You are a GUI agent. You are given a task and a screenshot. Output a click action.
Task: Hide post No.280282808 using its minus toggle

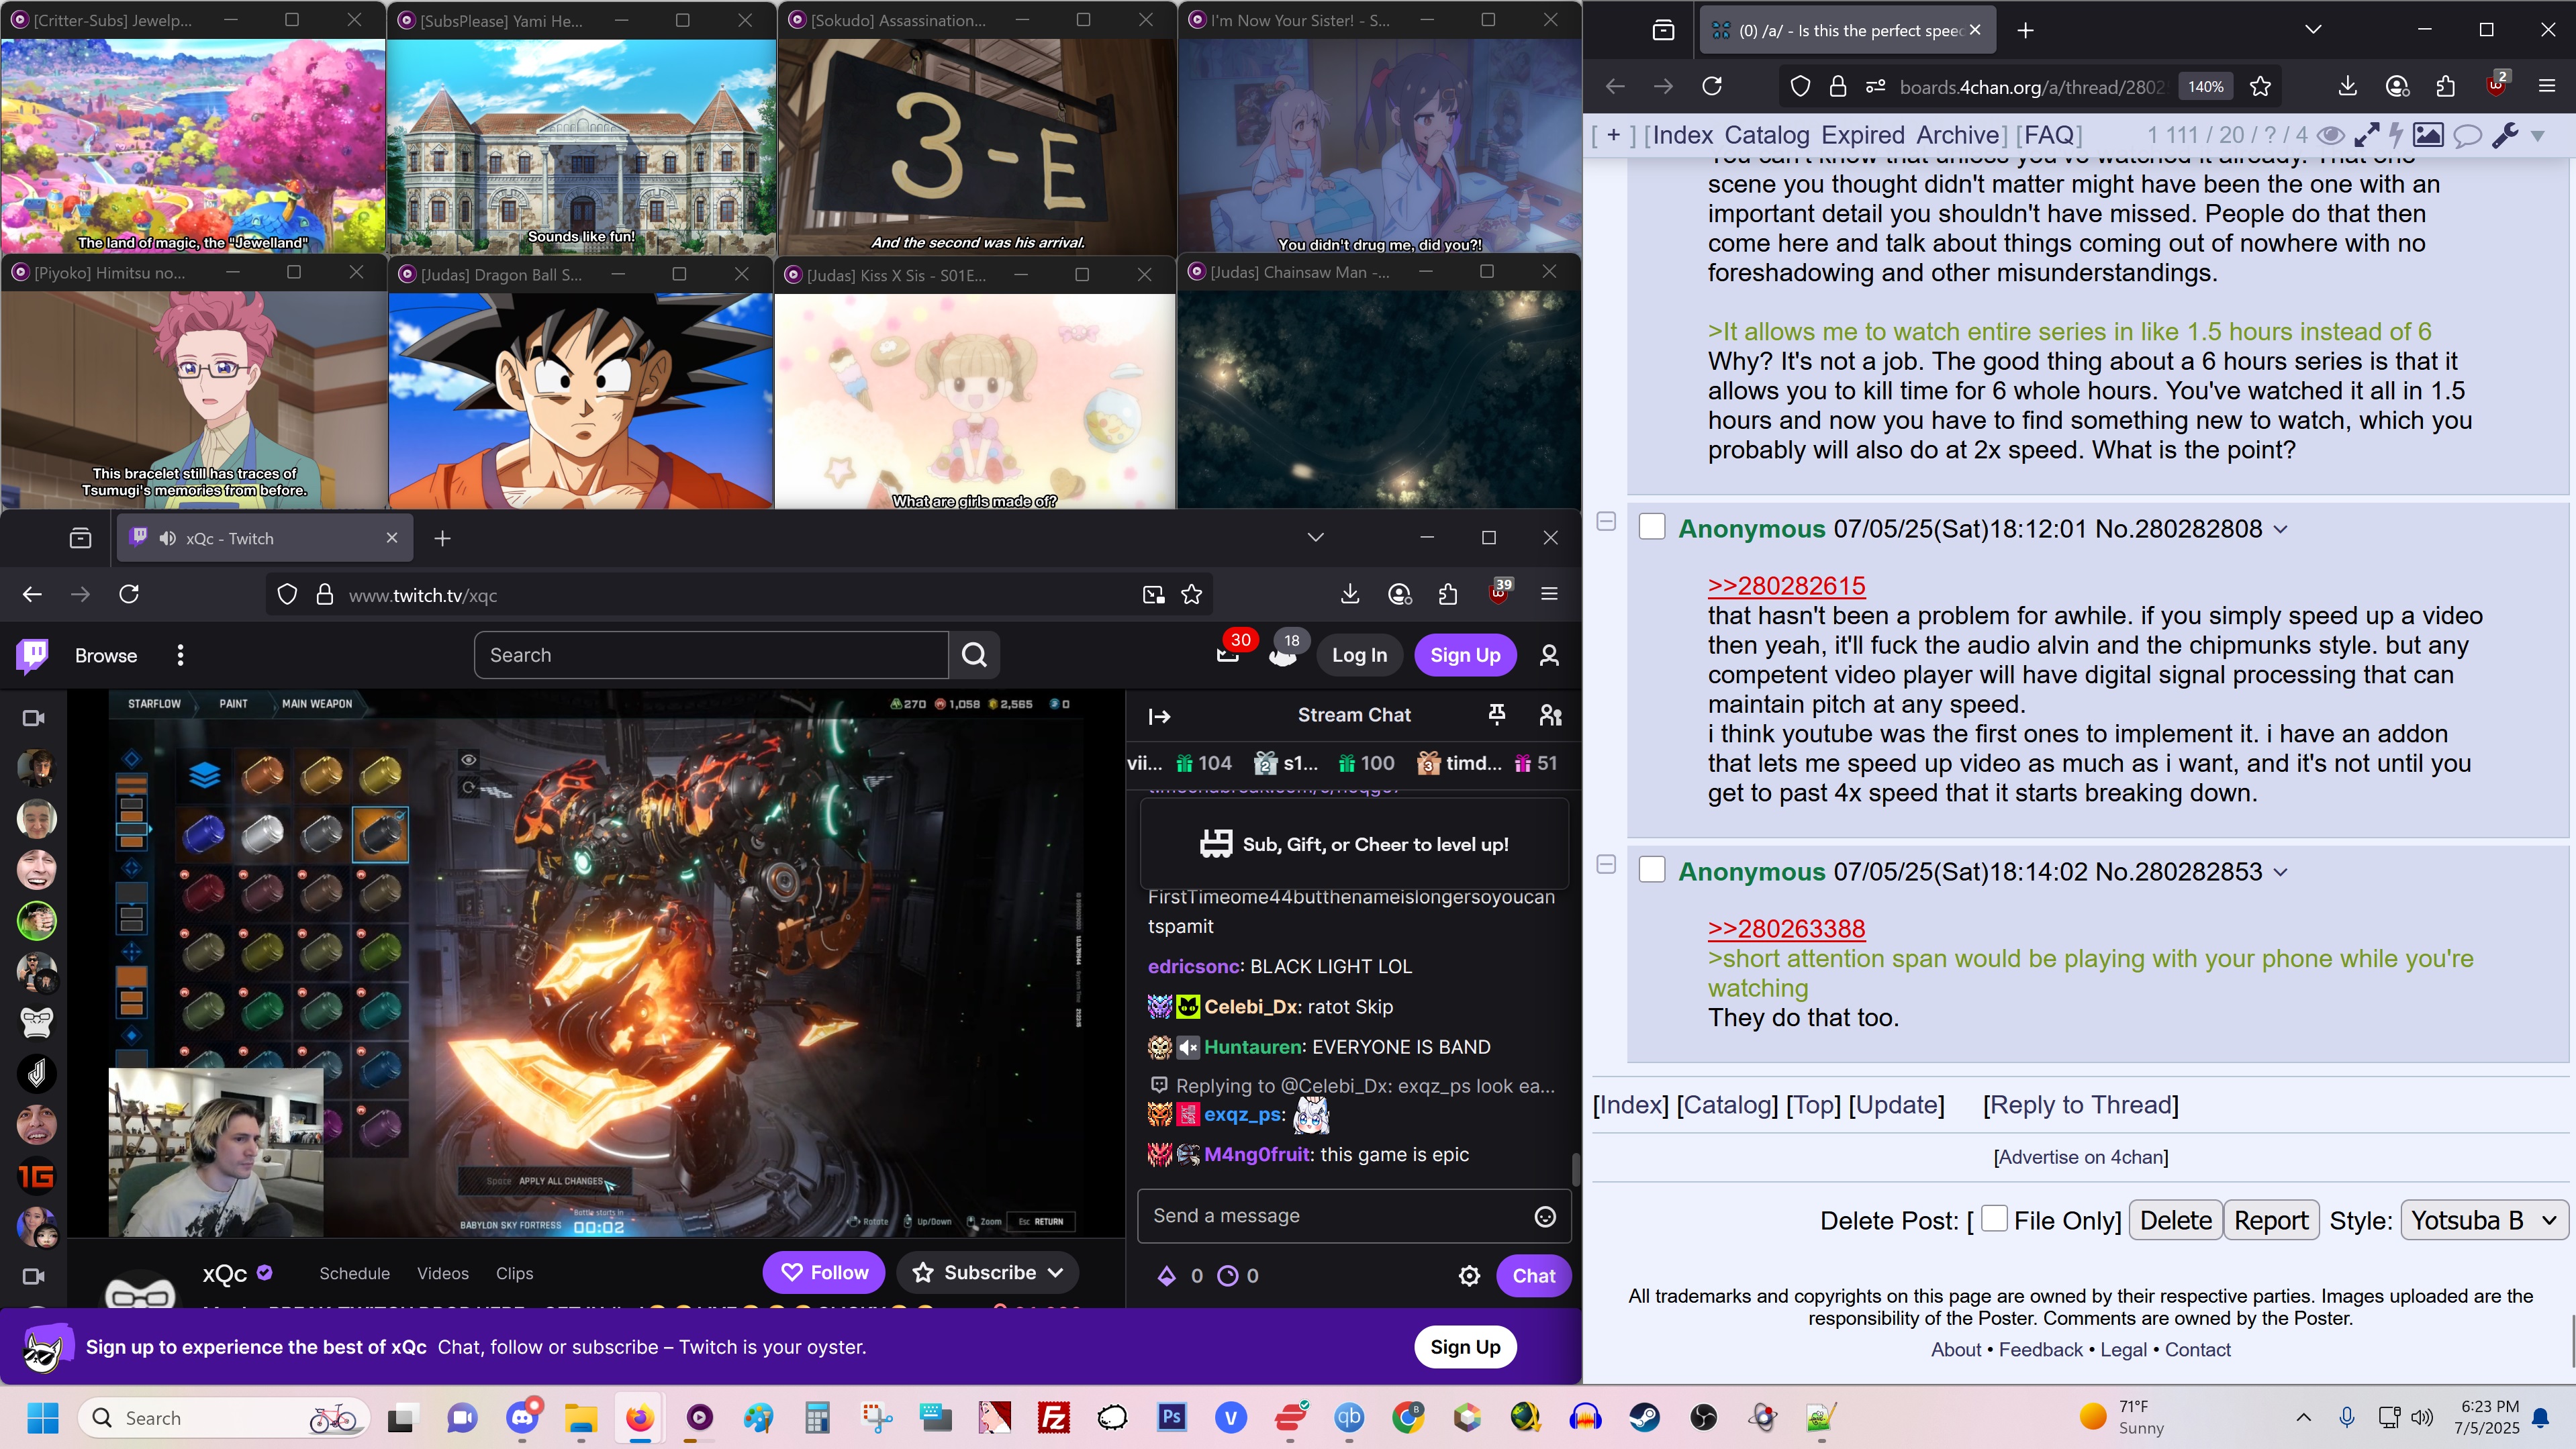[1606, 521]
